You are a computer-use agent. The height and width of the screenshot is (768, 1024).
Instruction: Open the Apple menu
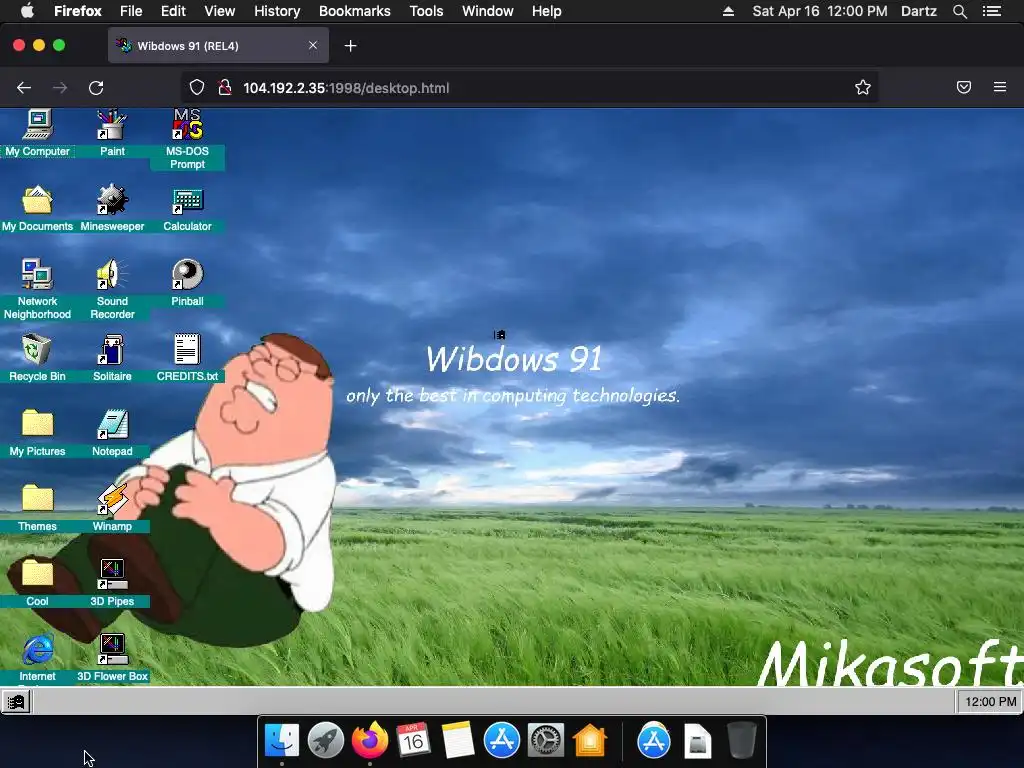[x=27, y=11]
